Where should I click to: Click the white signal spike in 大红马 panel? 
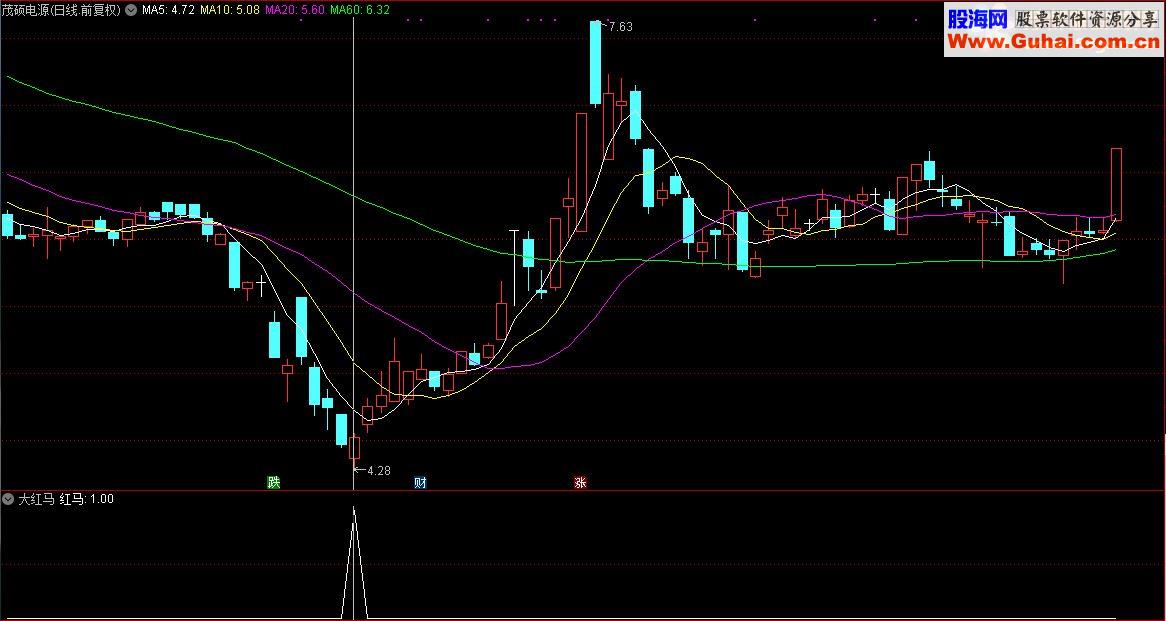[353, 562]
